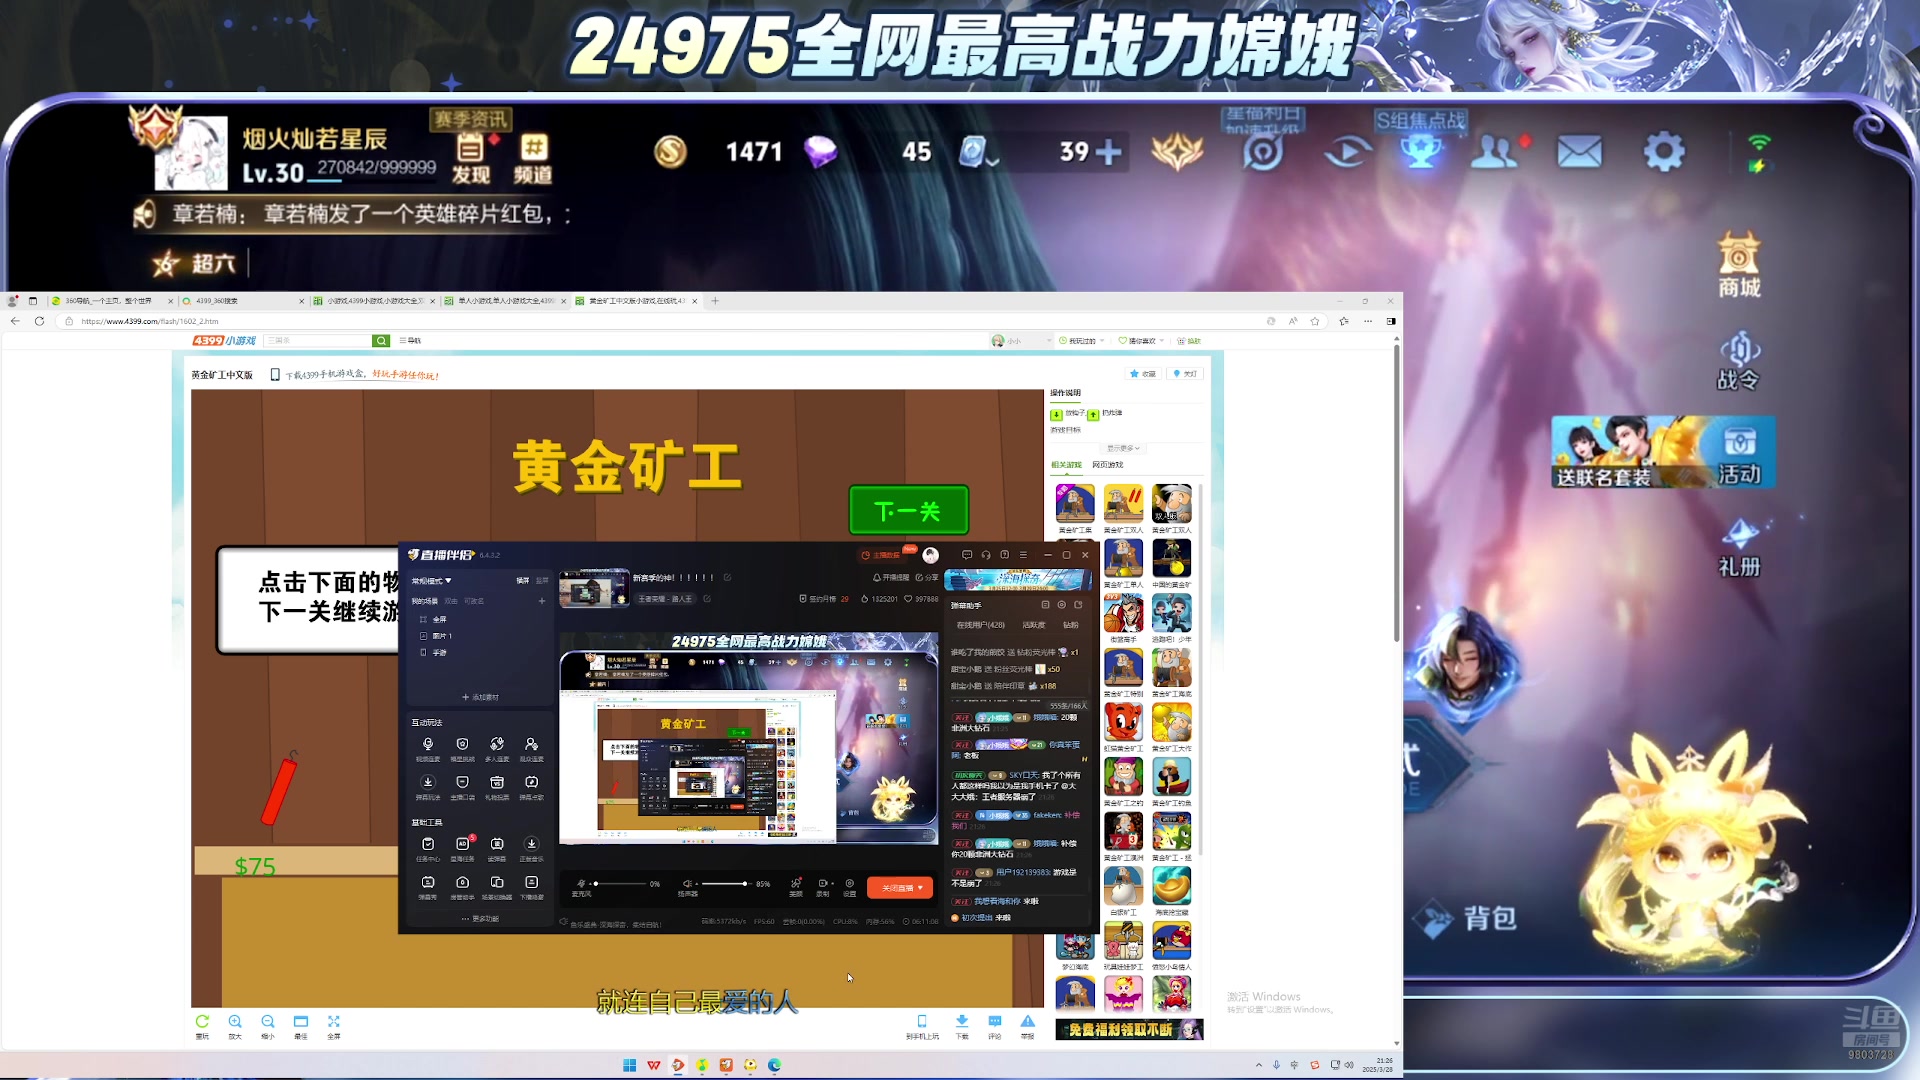Click the fullscreen (全屏) icon below the game
The image size is (1920, 1080).
[x=334, y=1022]
